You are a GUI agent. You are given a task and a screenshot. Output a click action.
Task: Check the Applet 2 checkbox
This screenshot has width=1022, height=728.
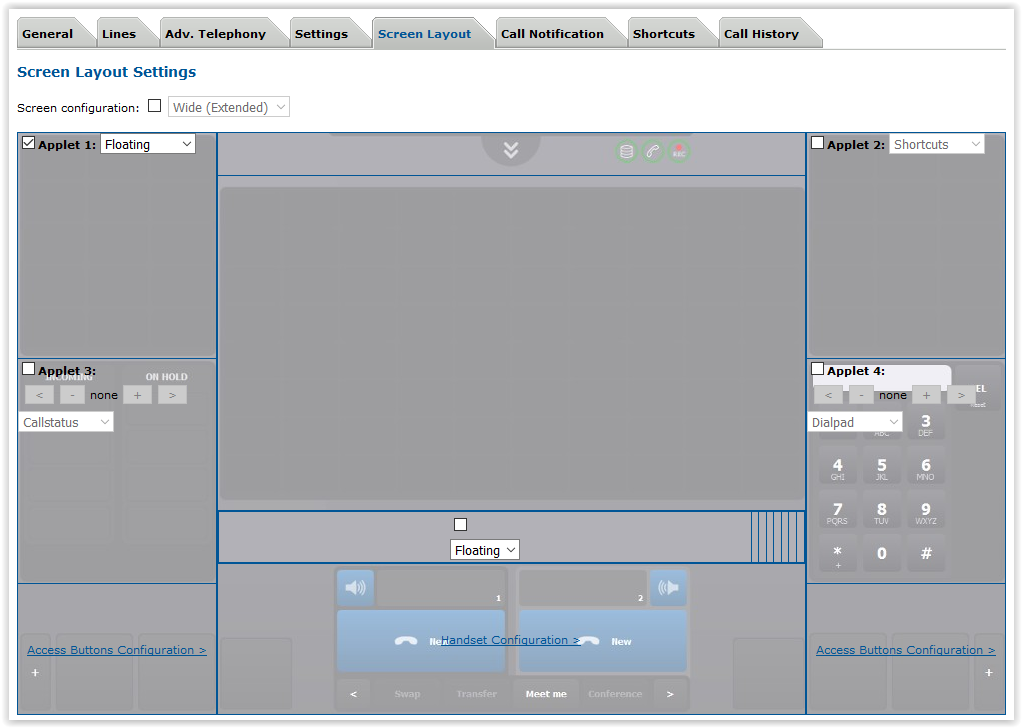click(x=817, y=143)
